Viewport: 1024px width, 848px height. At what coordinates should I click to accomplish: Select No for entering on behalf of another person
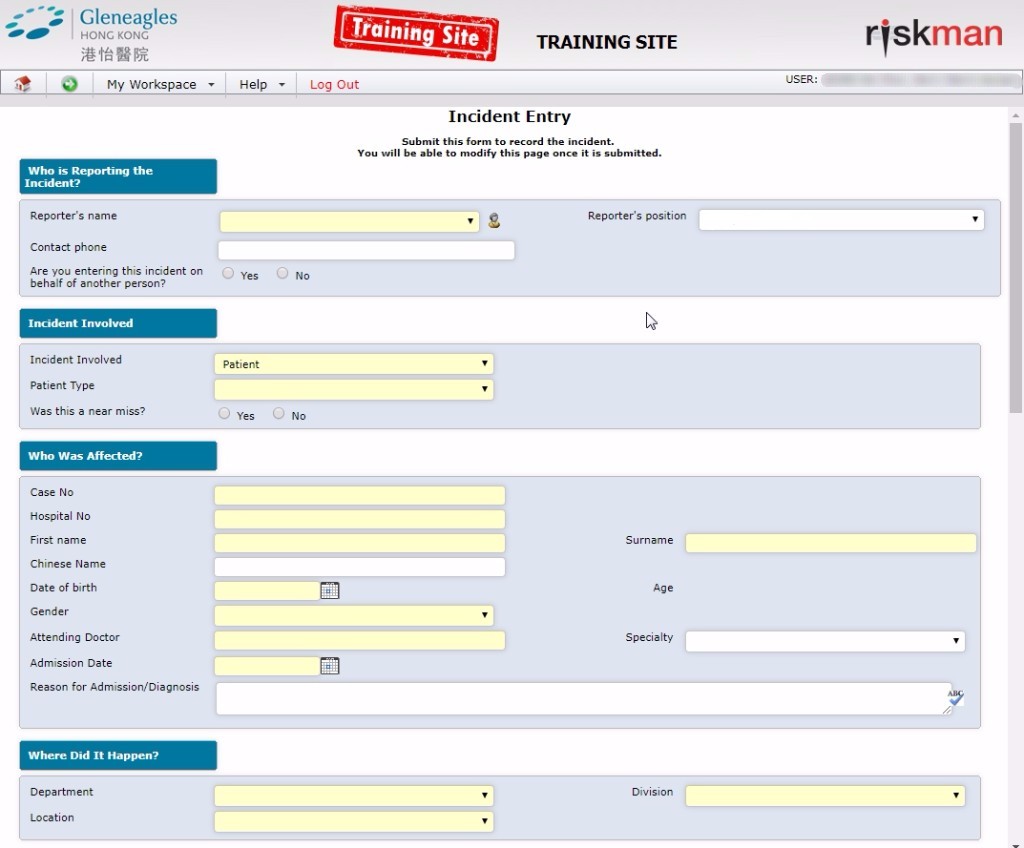pos(283,274)
